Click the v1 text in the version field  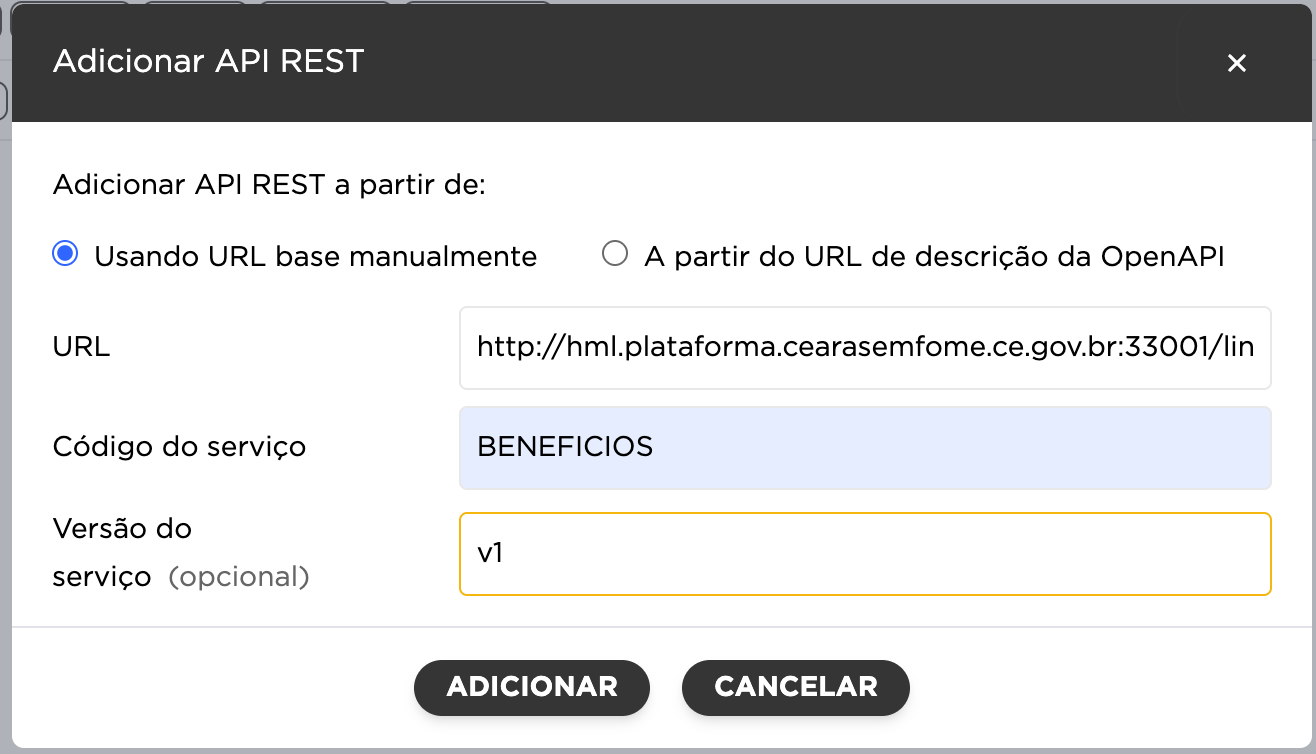[489, 553]
